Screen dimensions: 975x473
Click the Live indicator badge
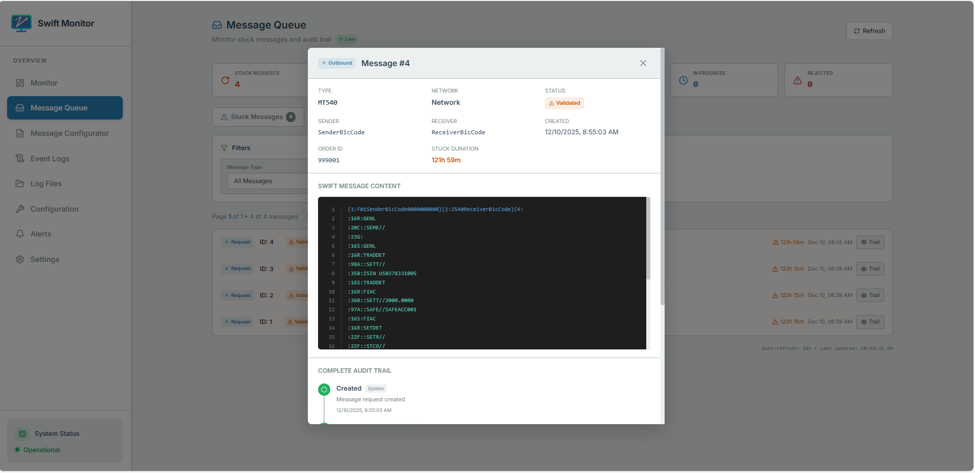tap(348, 39)
